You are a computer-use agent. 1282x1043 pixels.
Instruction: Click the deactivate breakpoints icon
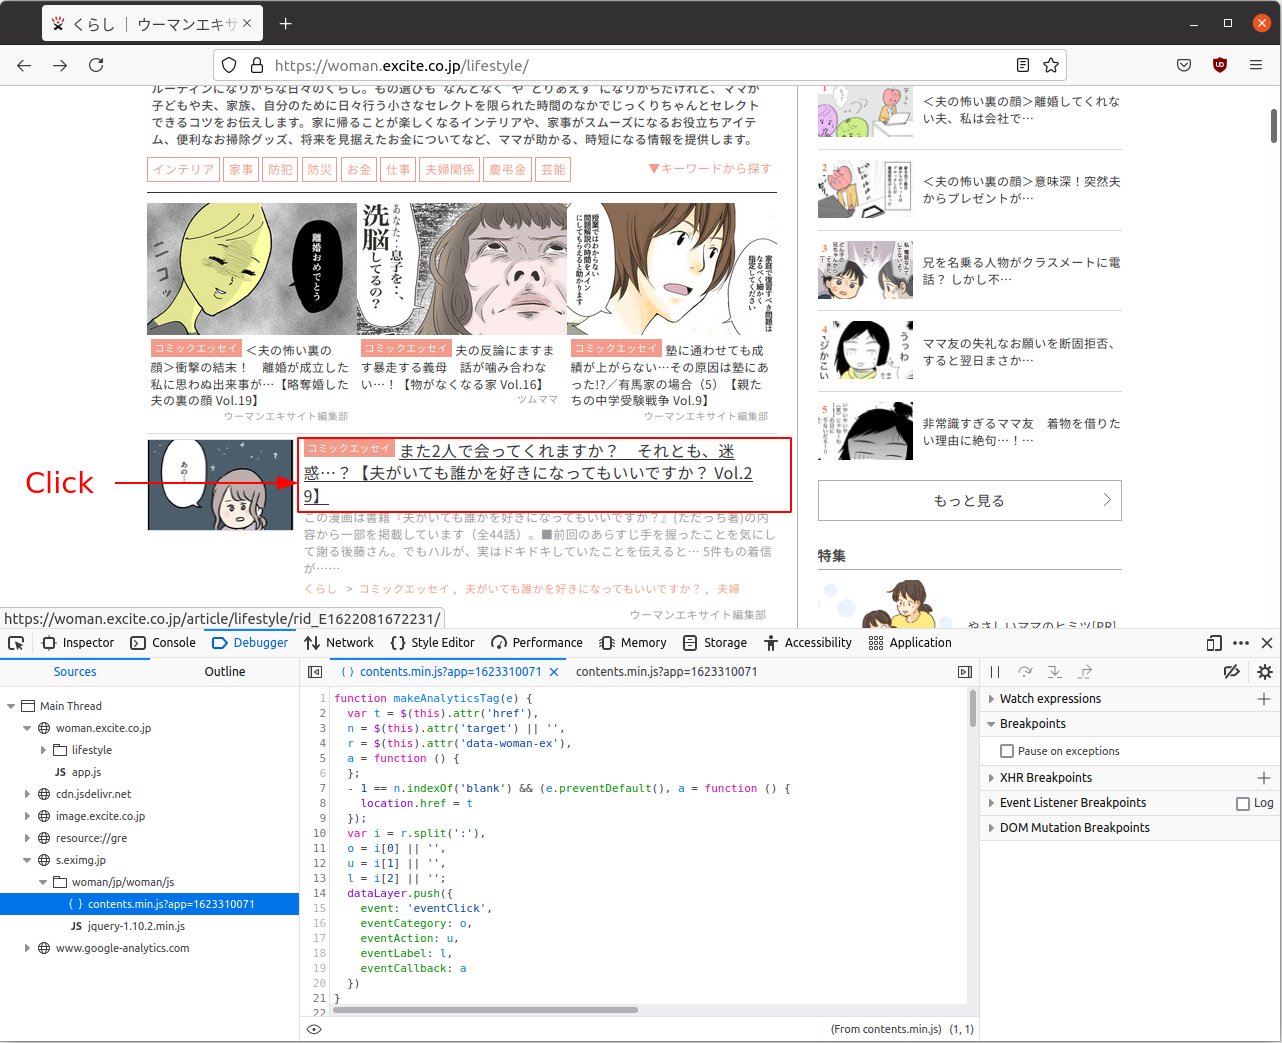coord(1232,672)
